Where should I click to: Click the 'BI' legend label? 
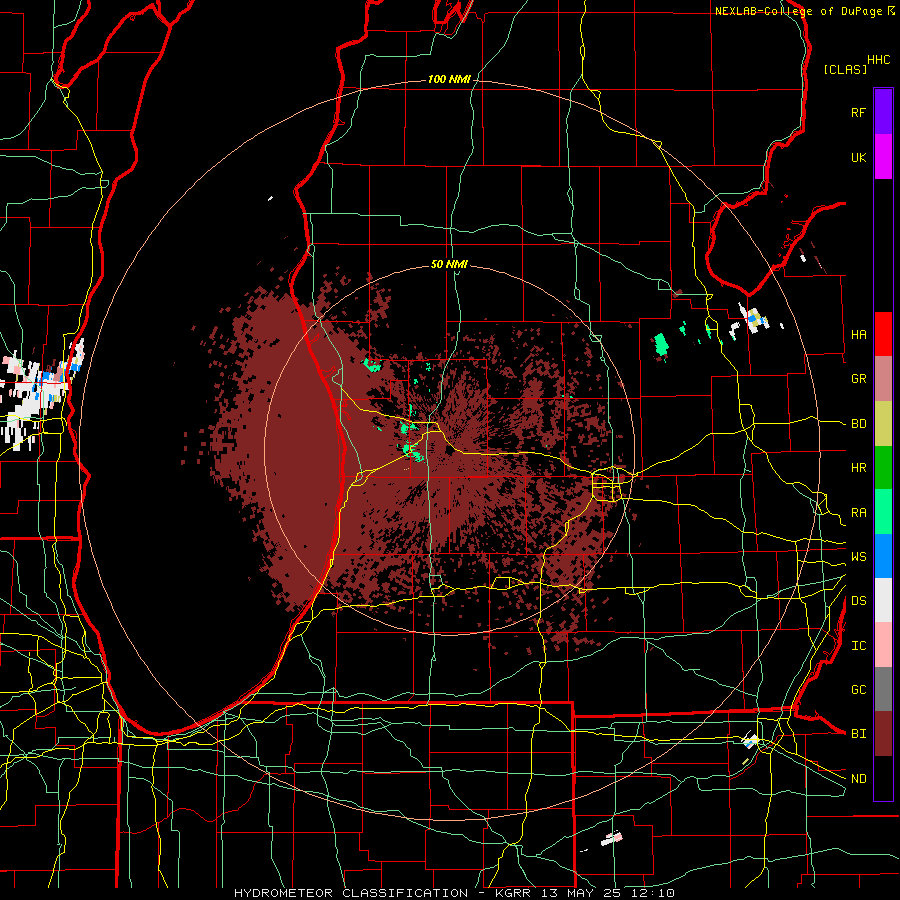click(x=858, y=734)
